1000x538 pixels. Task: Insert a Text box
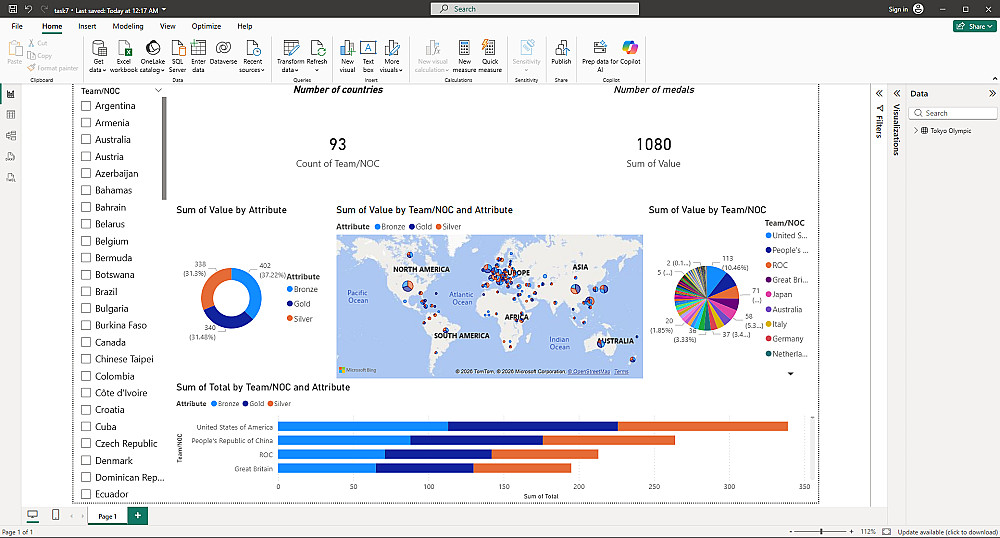(x=368, y=56)
